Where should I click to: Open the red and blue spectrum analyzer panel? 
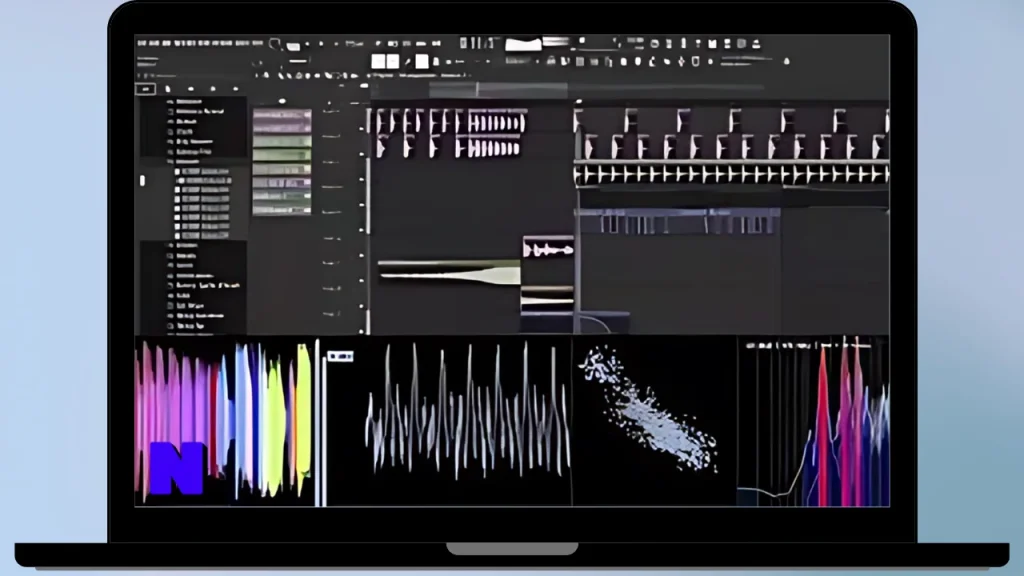pos(814,421)
